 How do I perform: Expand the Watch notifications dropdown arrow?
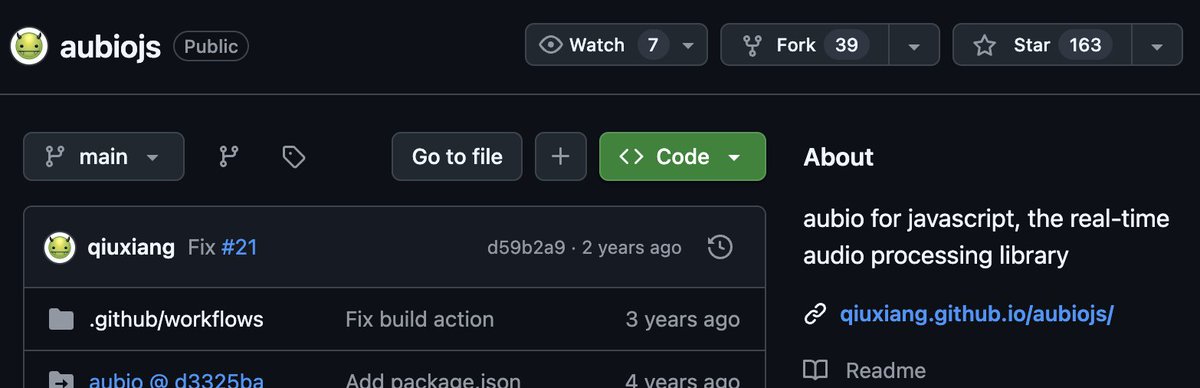point(688,45)
